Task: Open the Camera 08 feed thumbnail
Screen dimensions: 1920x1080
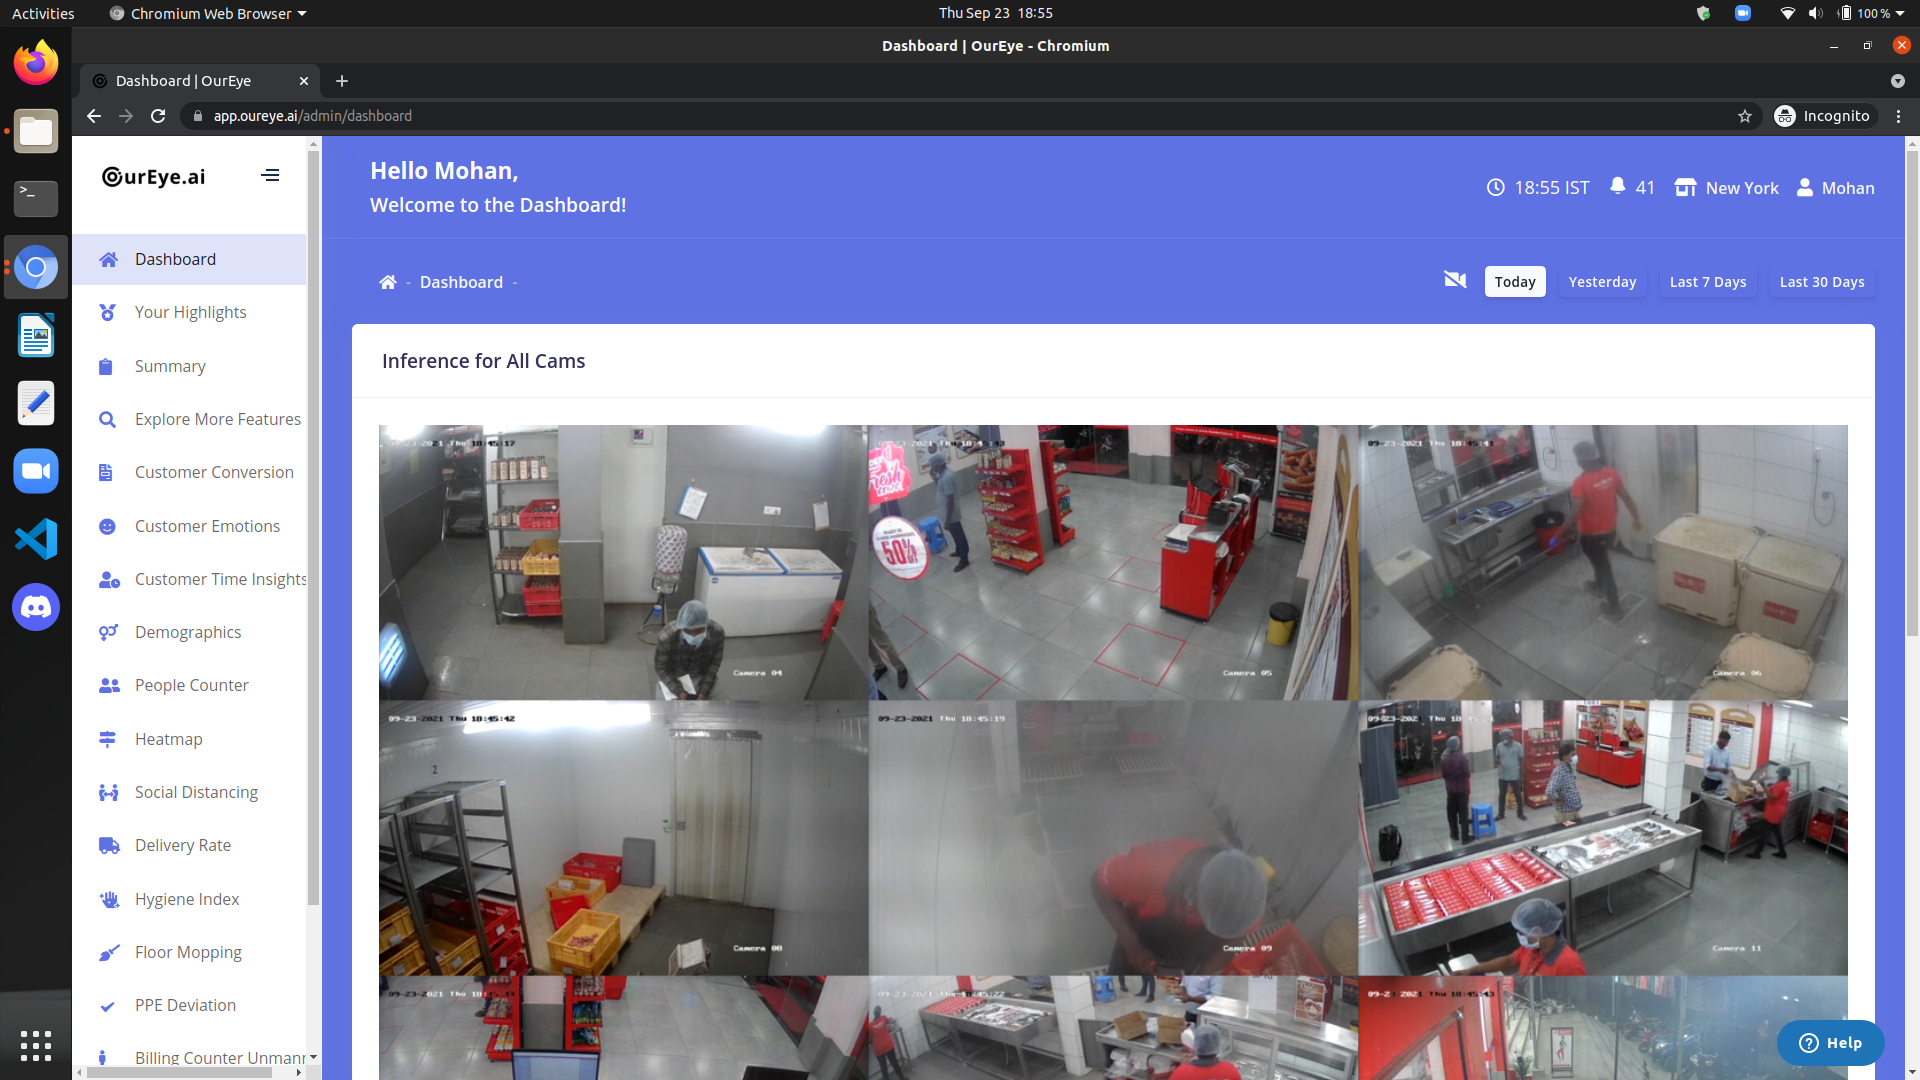Action: (x=623, y=838)
